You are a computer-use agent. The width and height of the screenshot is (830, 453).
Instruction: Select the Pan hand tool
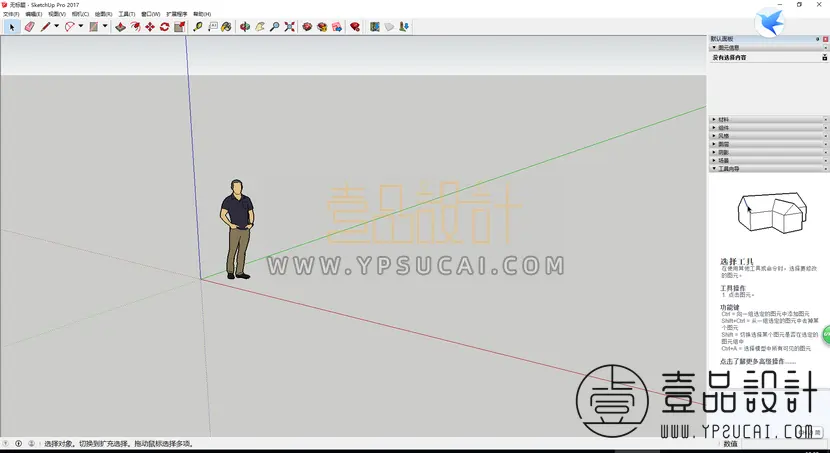(260, 26)
